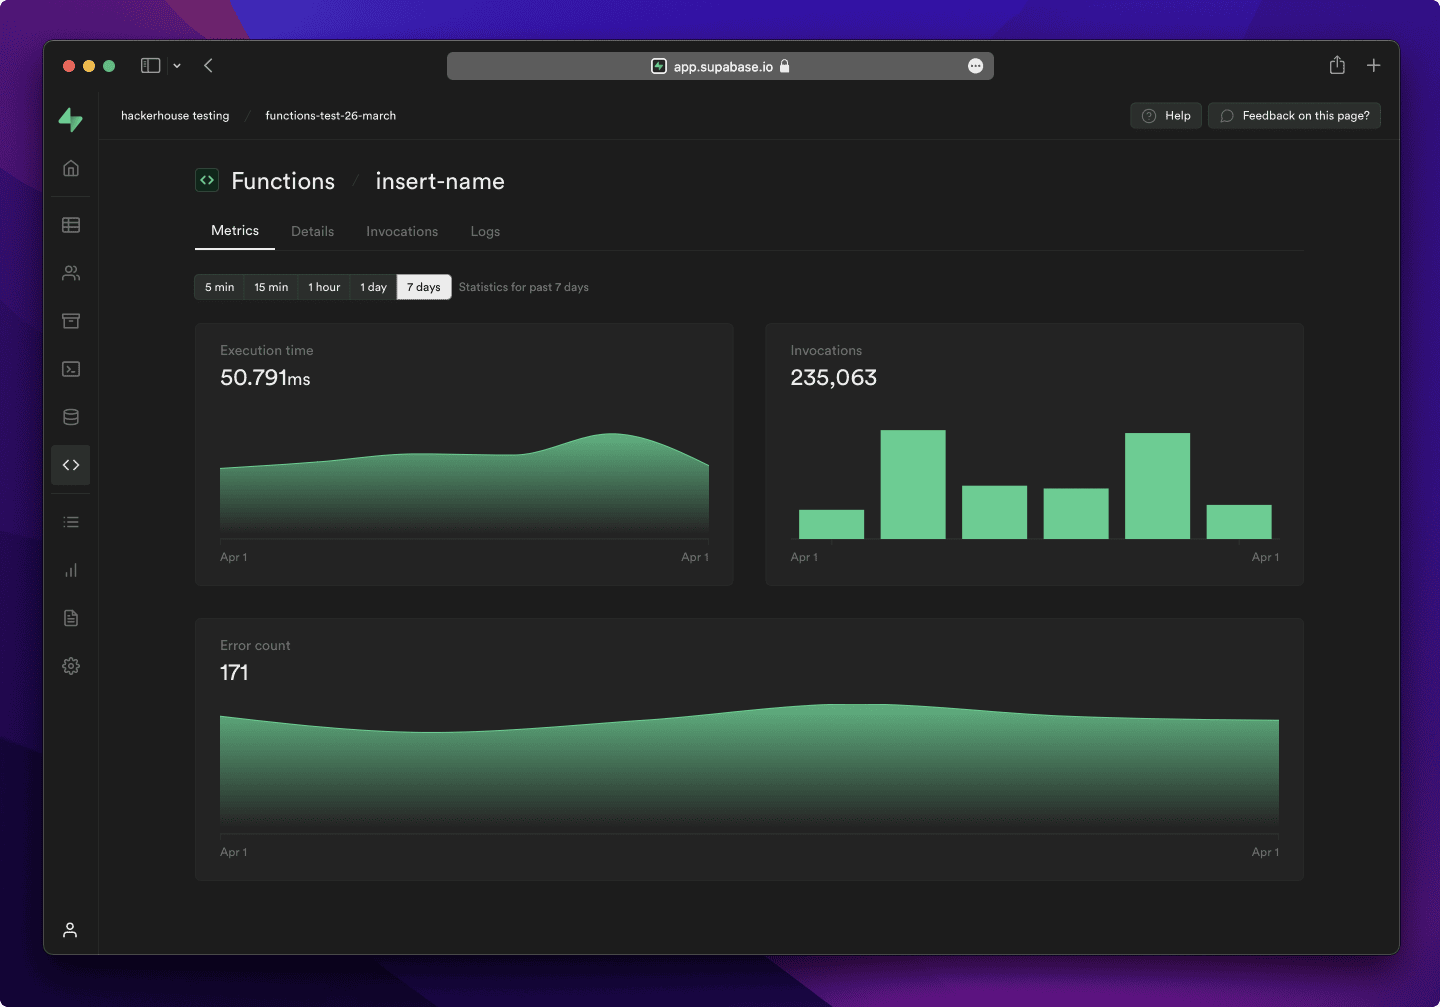Open project Settings gear icon

point(70,665)
